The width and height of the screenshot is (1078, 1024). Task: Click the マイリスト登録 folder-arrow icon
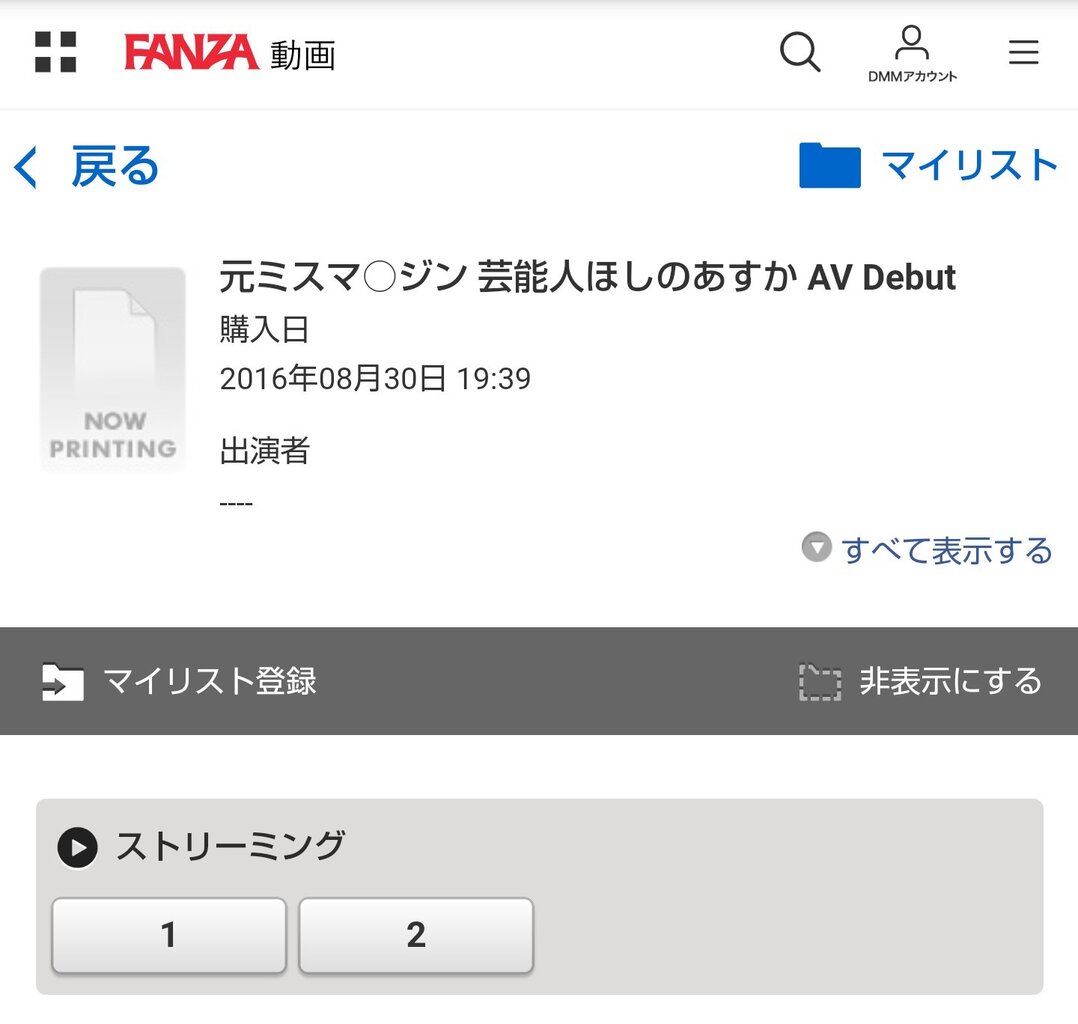(x=63, y=682)
